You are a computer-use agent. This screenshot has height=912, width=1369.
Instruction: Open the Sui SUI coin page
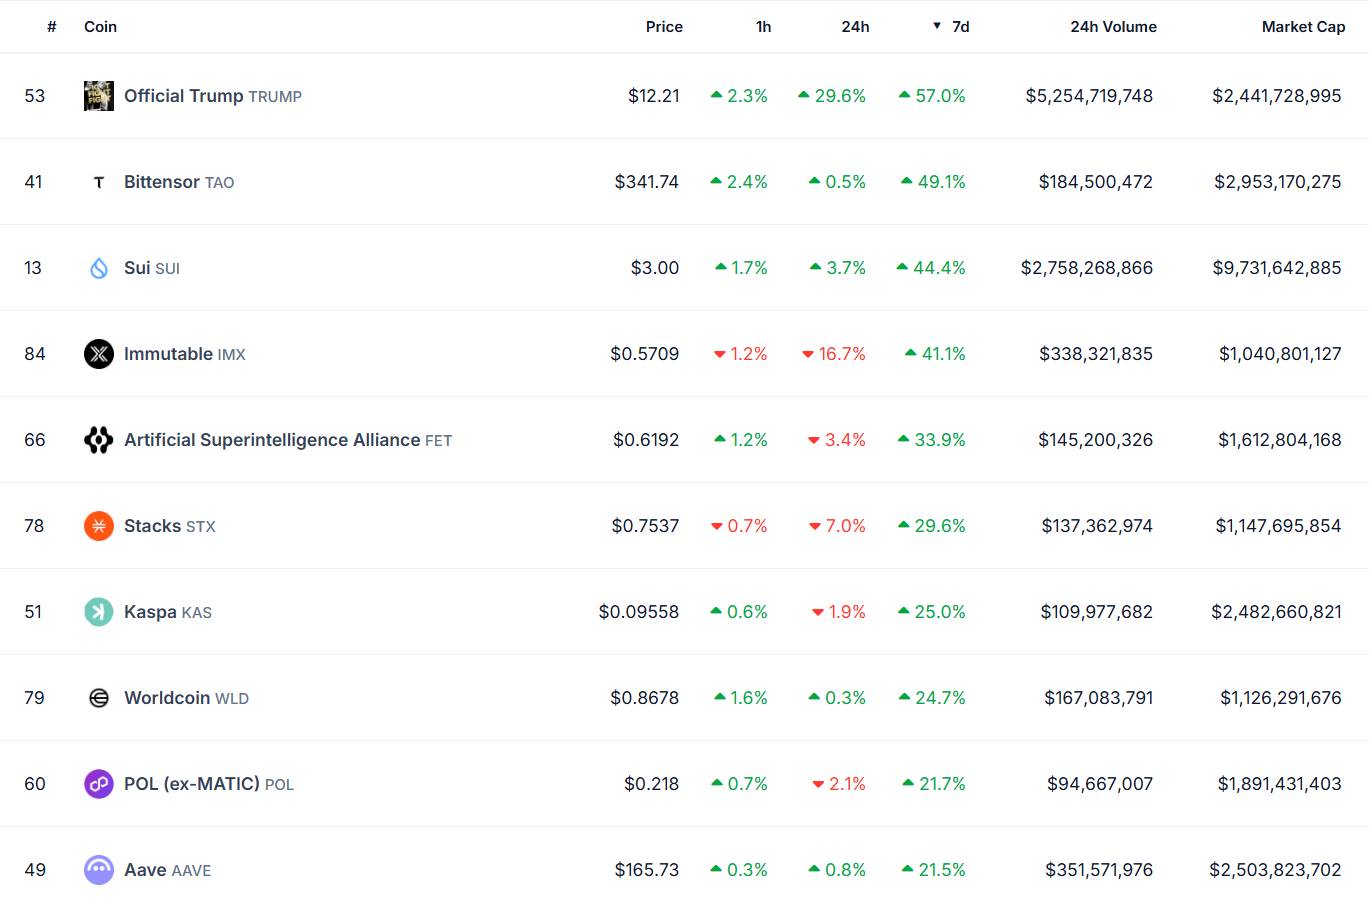[x=152, y=268]
